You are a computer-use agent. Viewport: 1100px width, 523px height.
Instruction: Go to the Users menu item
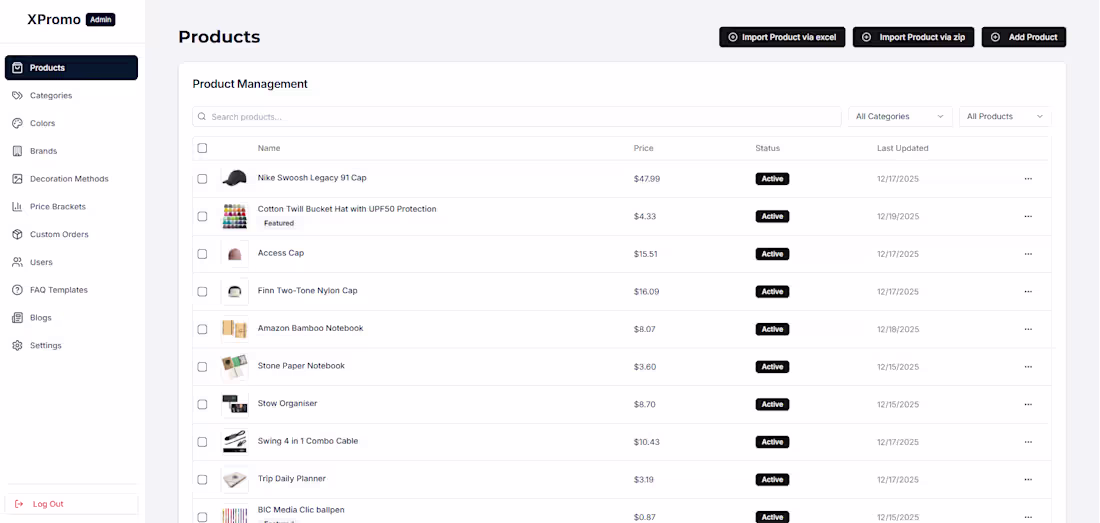click(41, 262)
